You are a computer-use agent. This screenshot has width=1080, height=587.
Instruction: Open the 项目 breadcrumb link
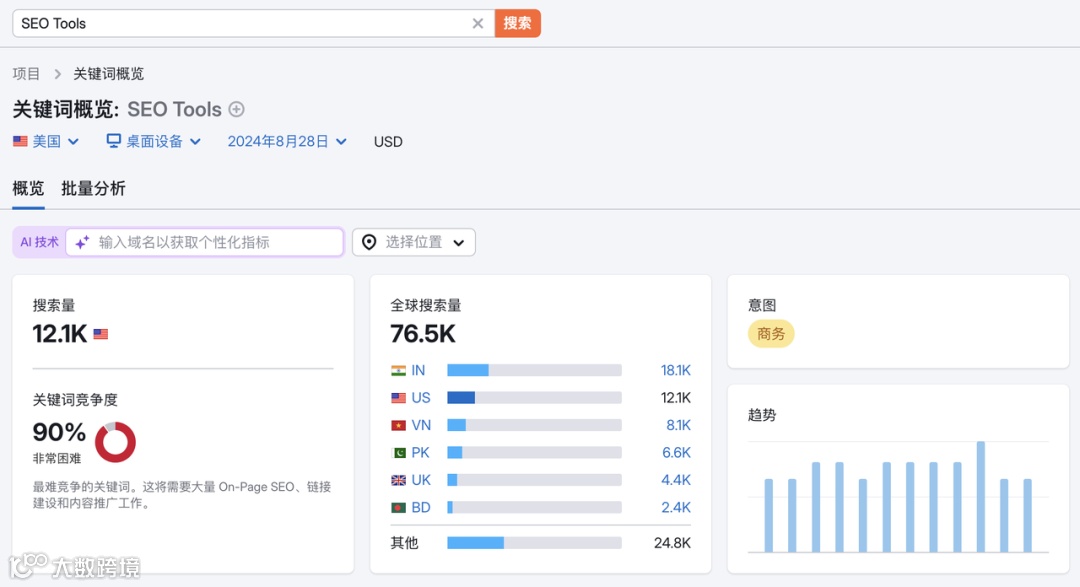pyautogui.click(x=26, y=74)
